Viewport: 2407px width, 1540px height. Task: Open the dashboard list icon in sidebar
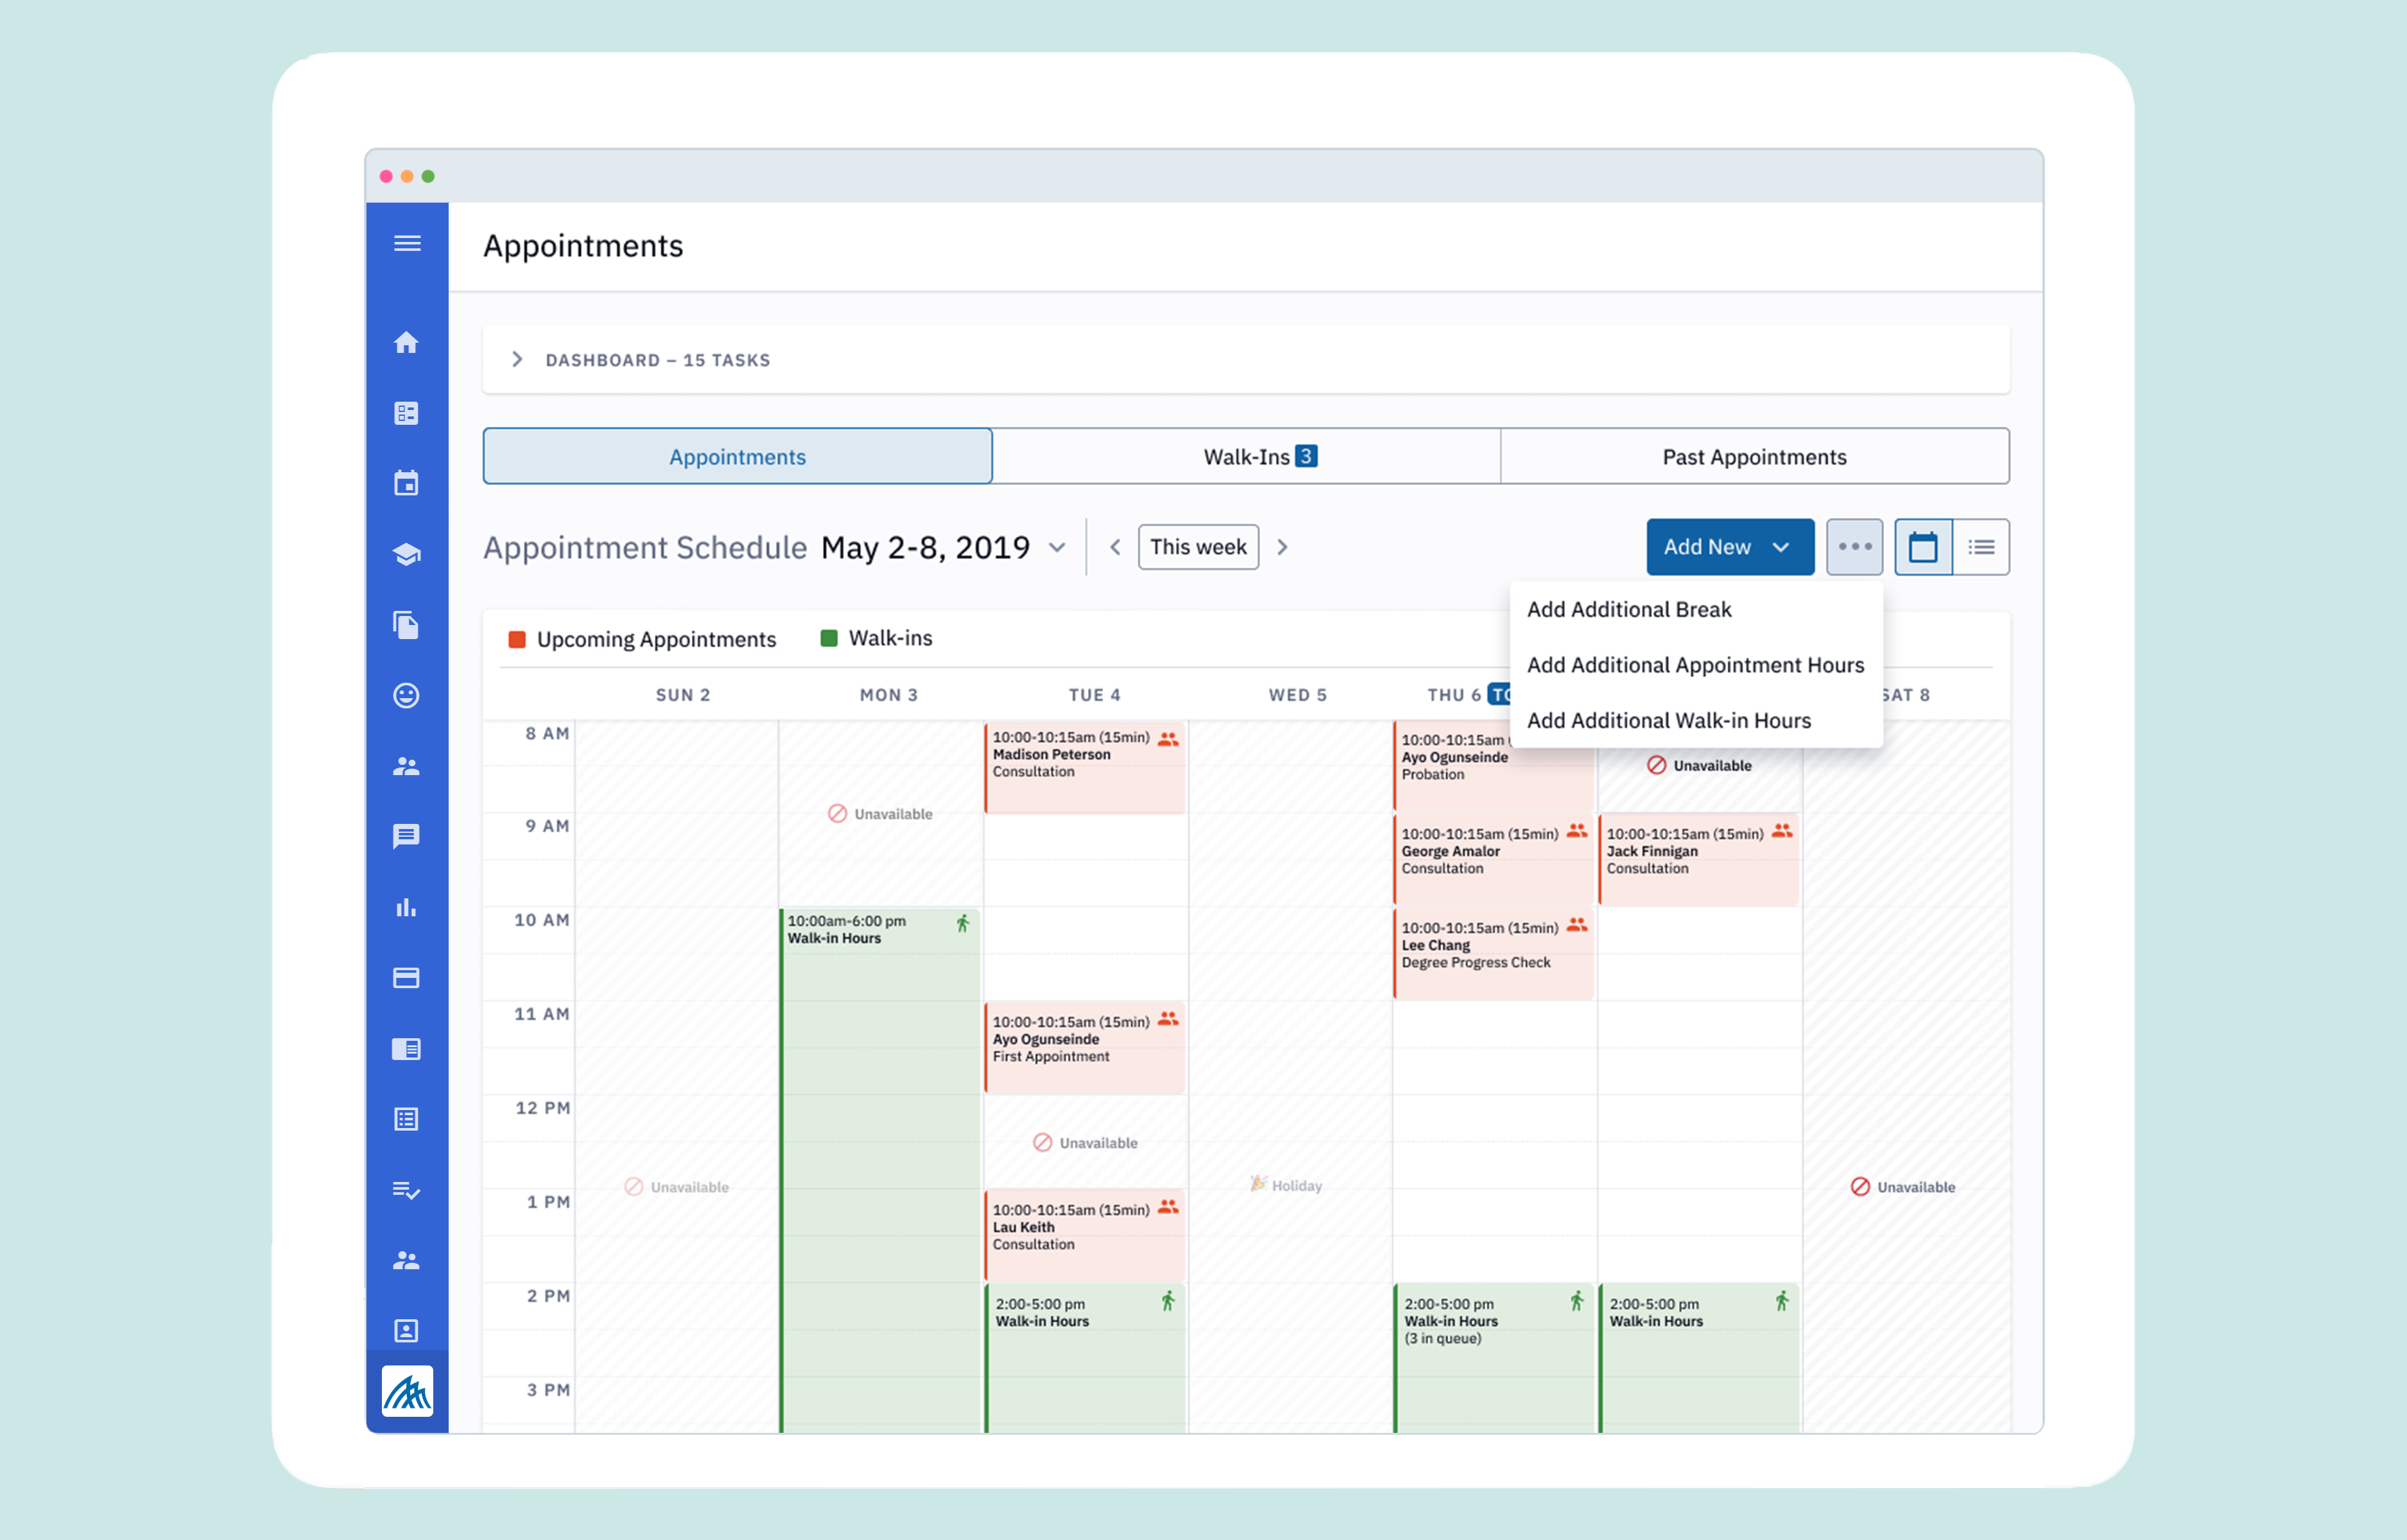[x=406, y=413]
